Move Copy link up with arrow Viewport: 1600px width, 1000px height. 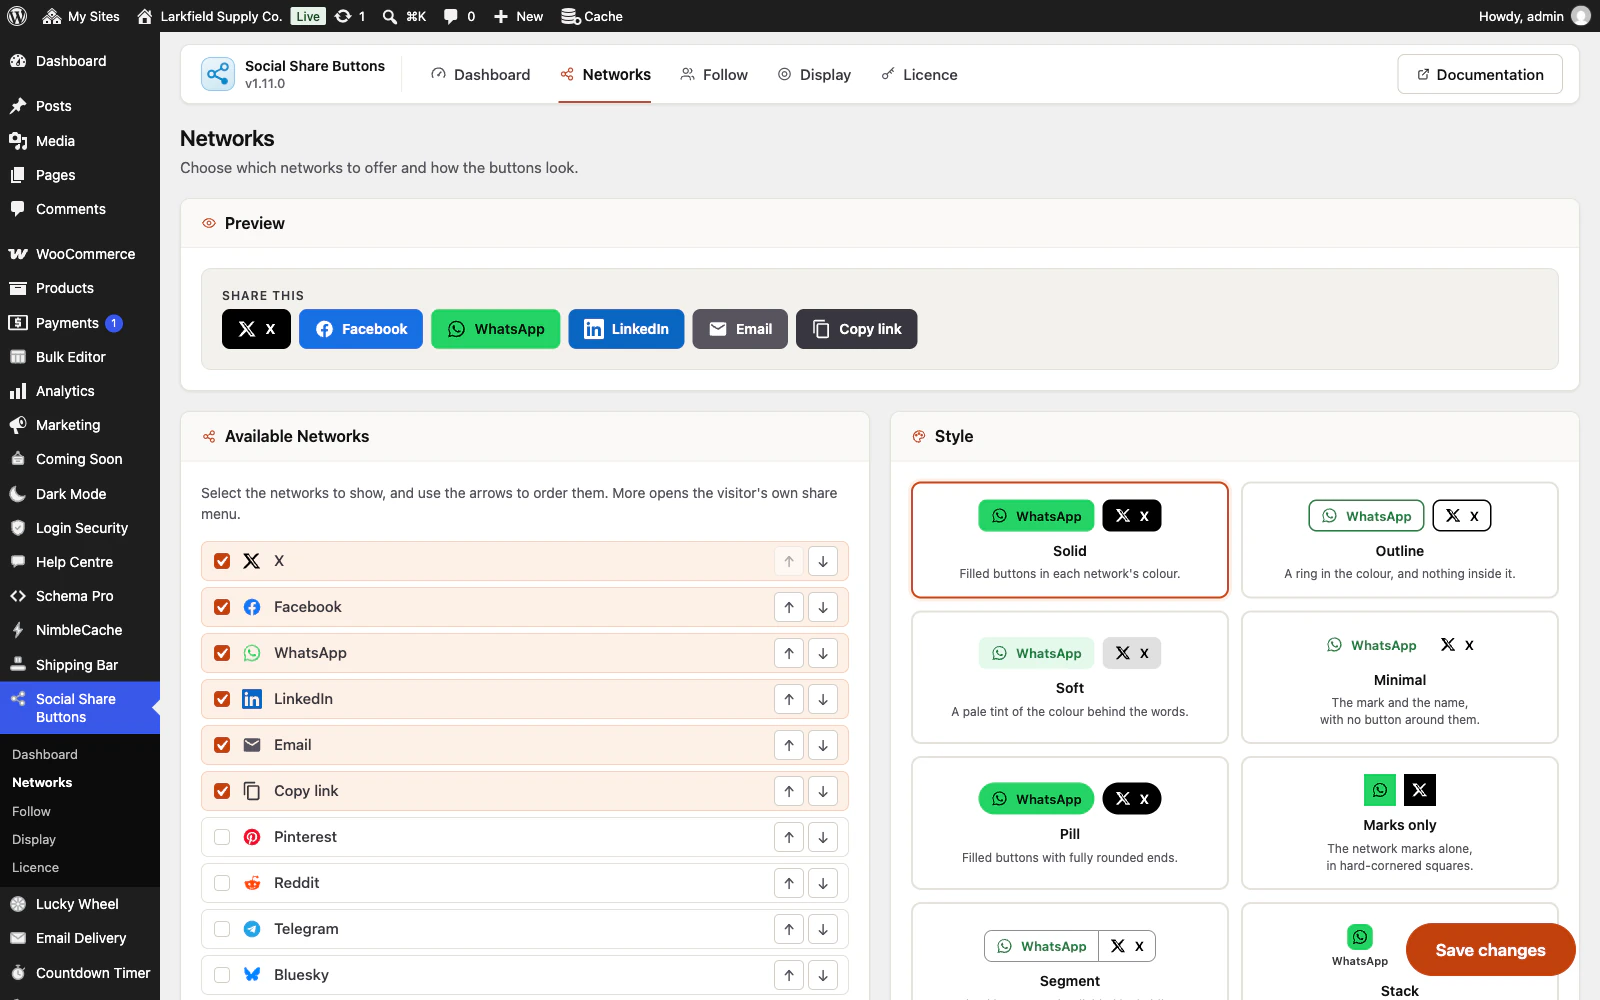789,791
